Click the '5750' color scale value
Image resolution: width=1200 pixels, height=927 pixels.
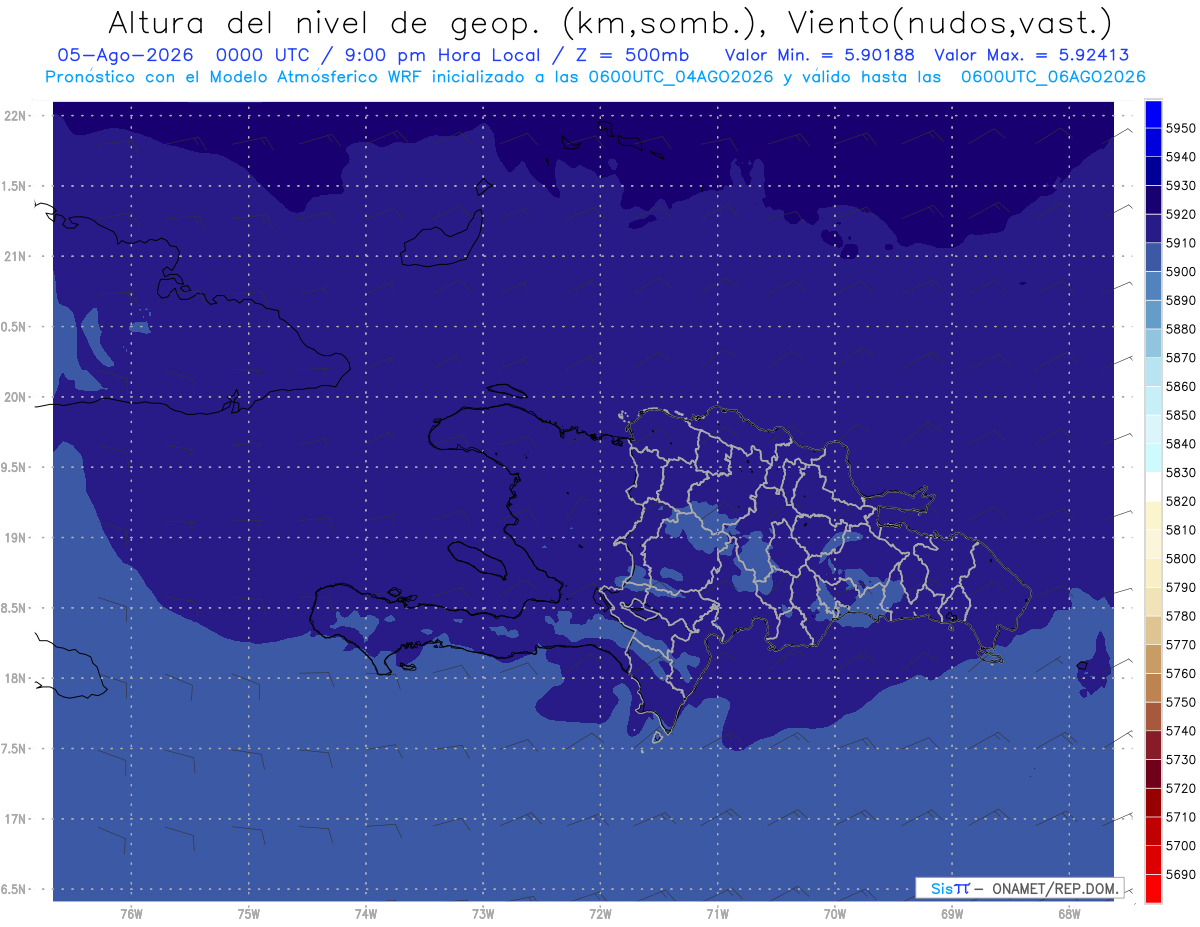tap(1180, 702)
